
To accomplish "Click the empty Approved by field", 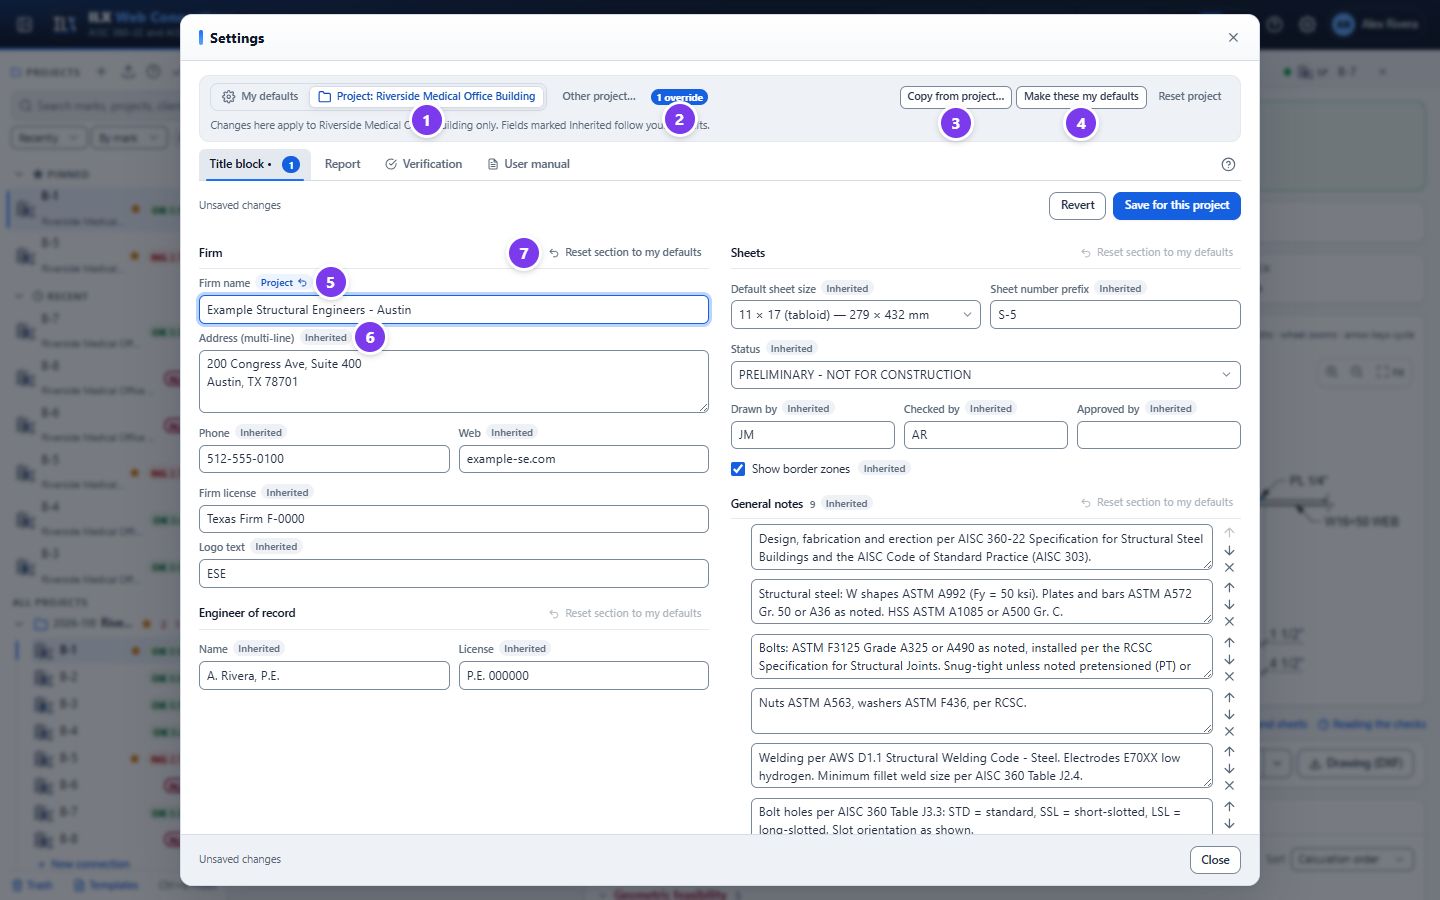I will [x=1159, y=435].
